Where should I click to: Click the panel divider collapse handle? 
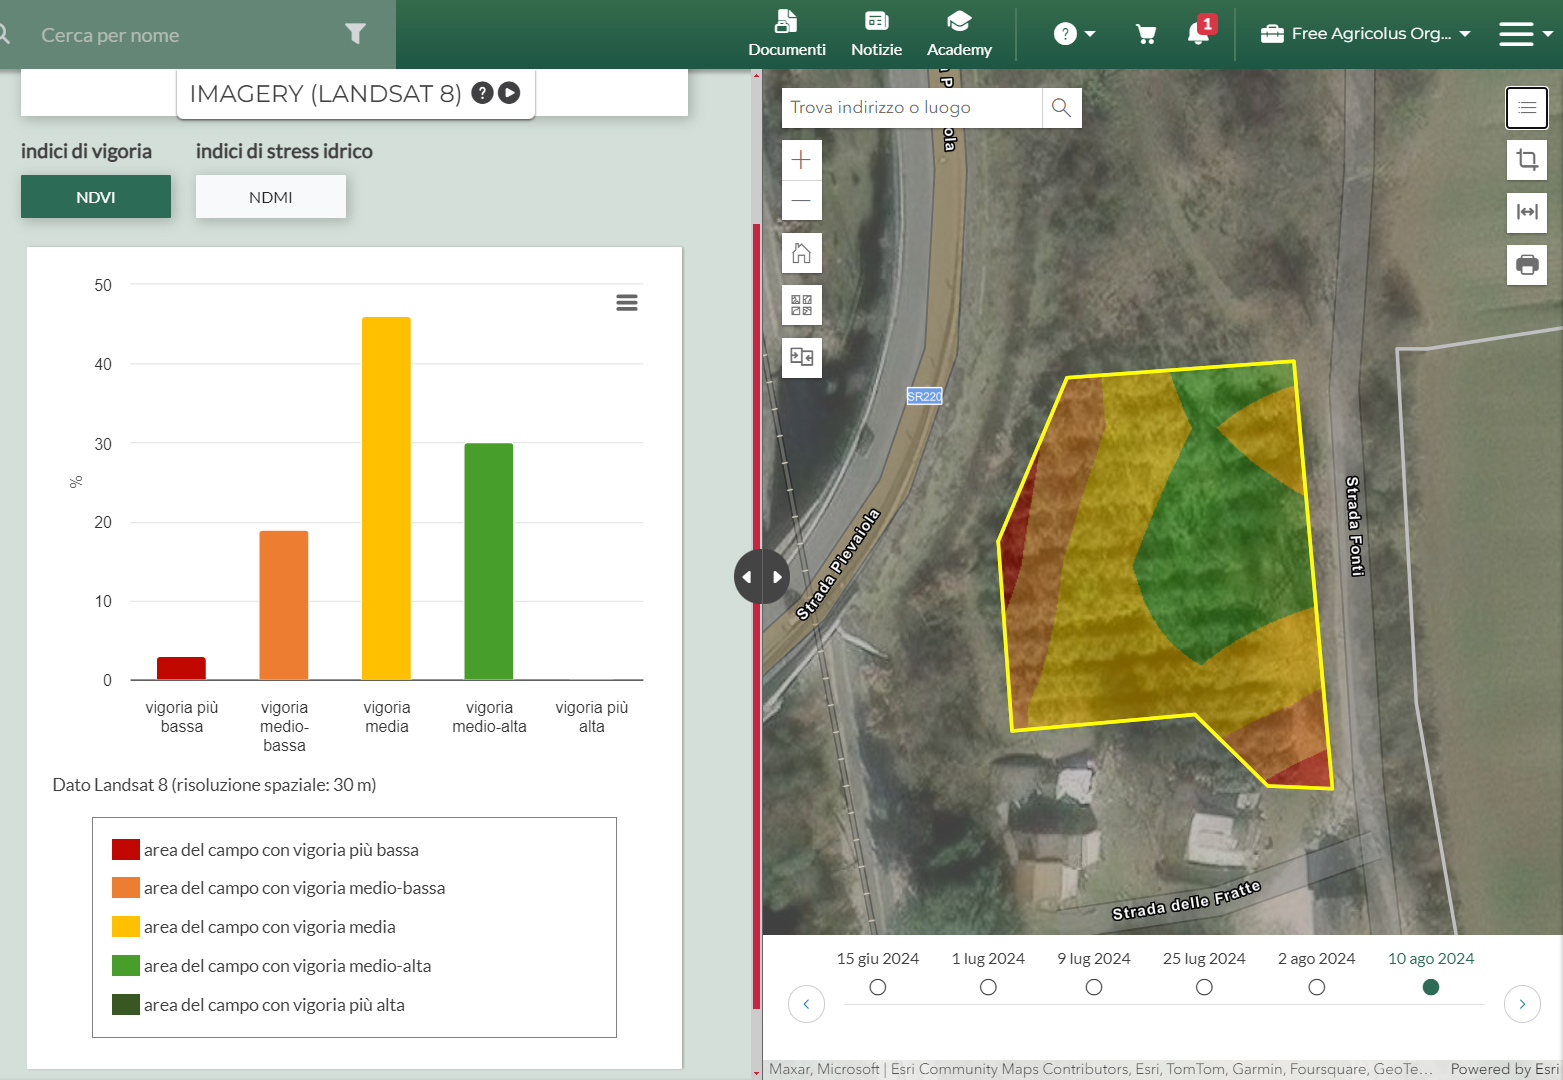coord(762,577)
